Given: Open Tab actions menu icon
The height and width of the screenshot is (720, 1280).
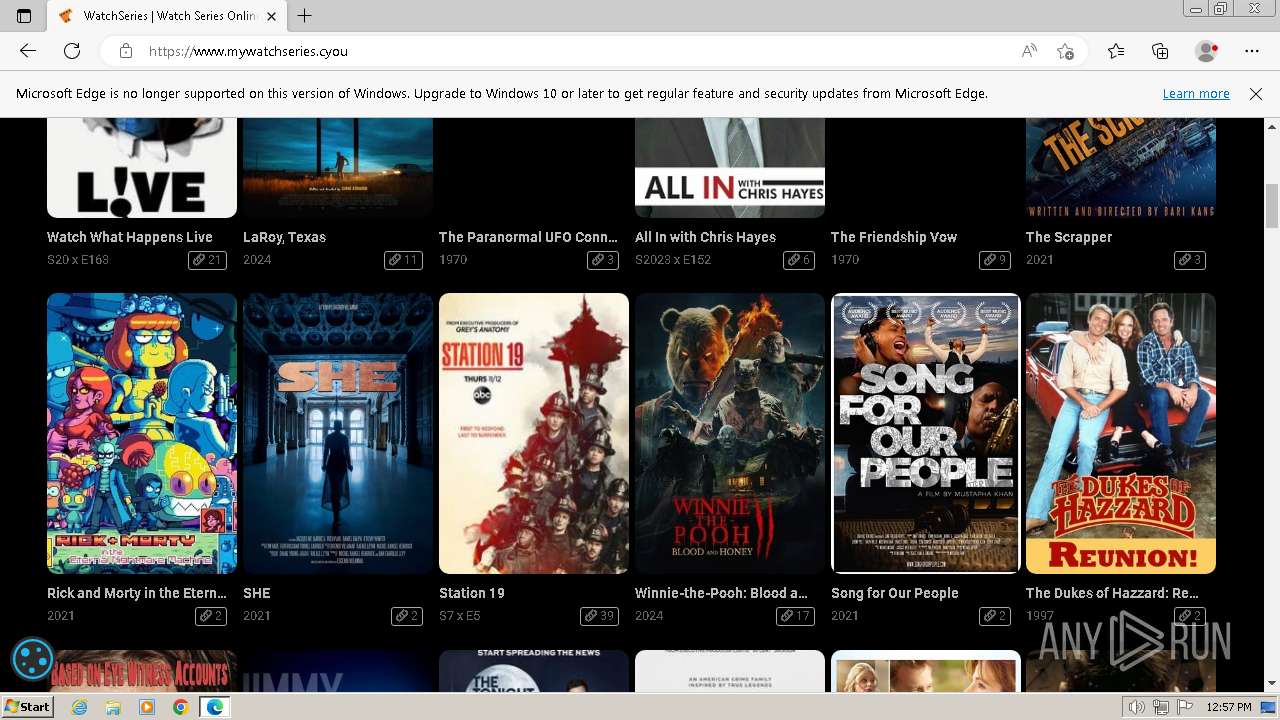Looking at the screenshot, I should pos(24,16).
